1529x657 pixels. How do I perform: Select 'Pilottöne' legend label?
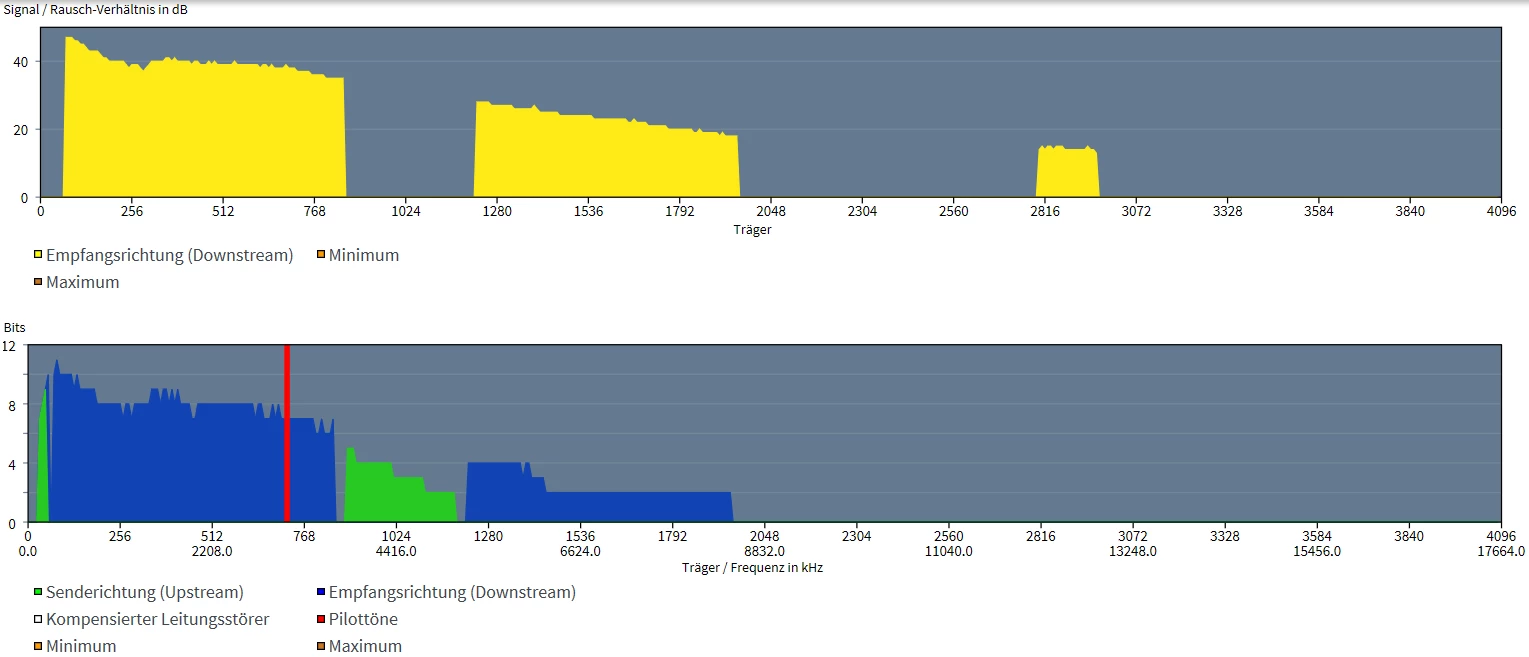[364, 619]
